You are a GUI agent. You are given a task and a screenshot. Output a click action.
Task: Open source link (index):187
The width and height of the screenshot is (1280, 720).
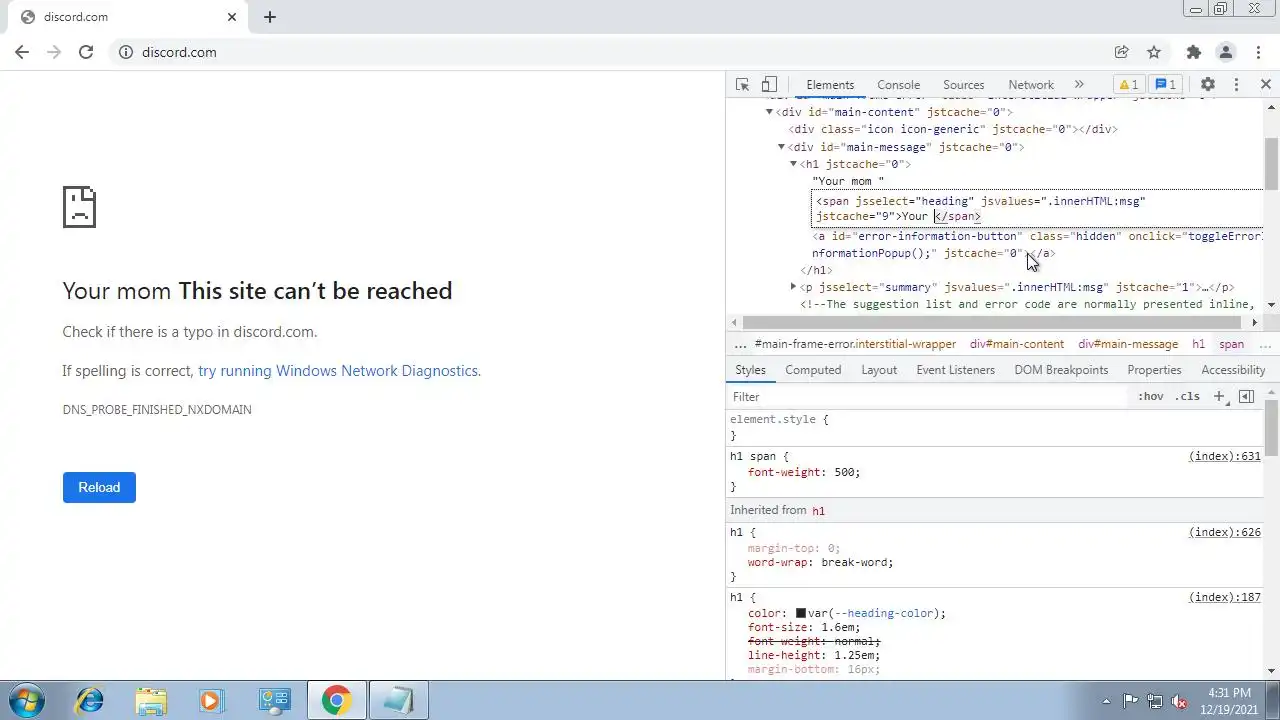(1224, 597)
